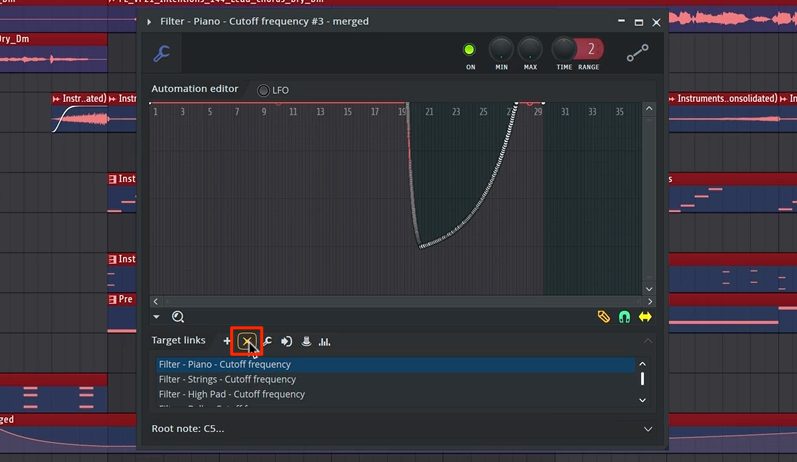797x462 pixels.
Task: Click the target list scroll-up arrow
Action: coord(642,364)
